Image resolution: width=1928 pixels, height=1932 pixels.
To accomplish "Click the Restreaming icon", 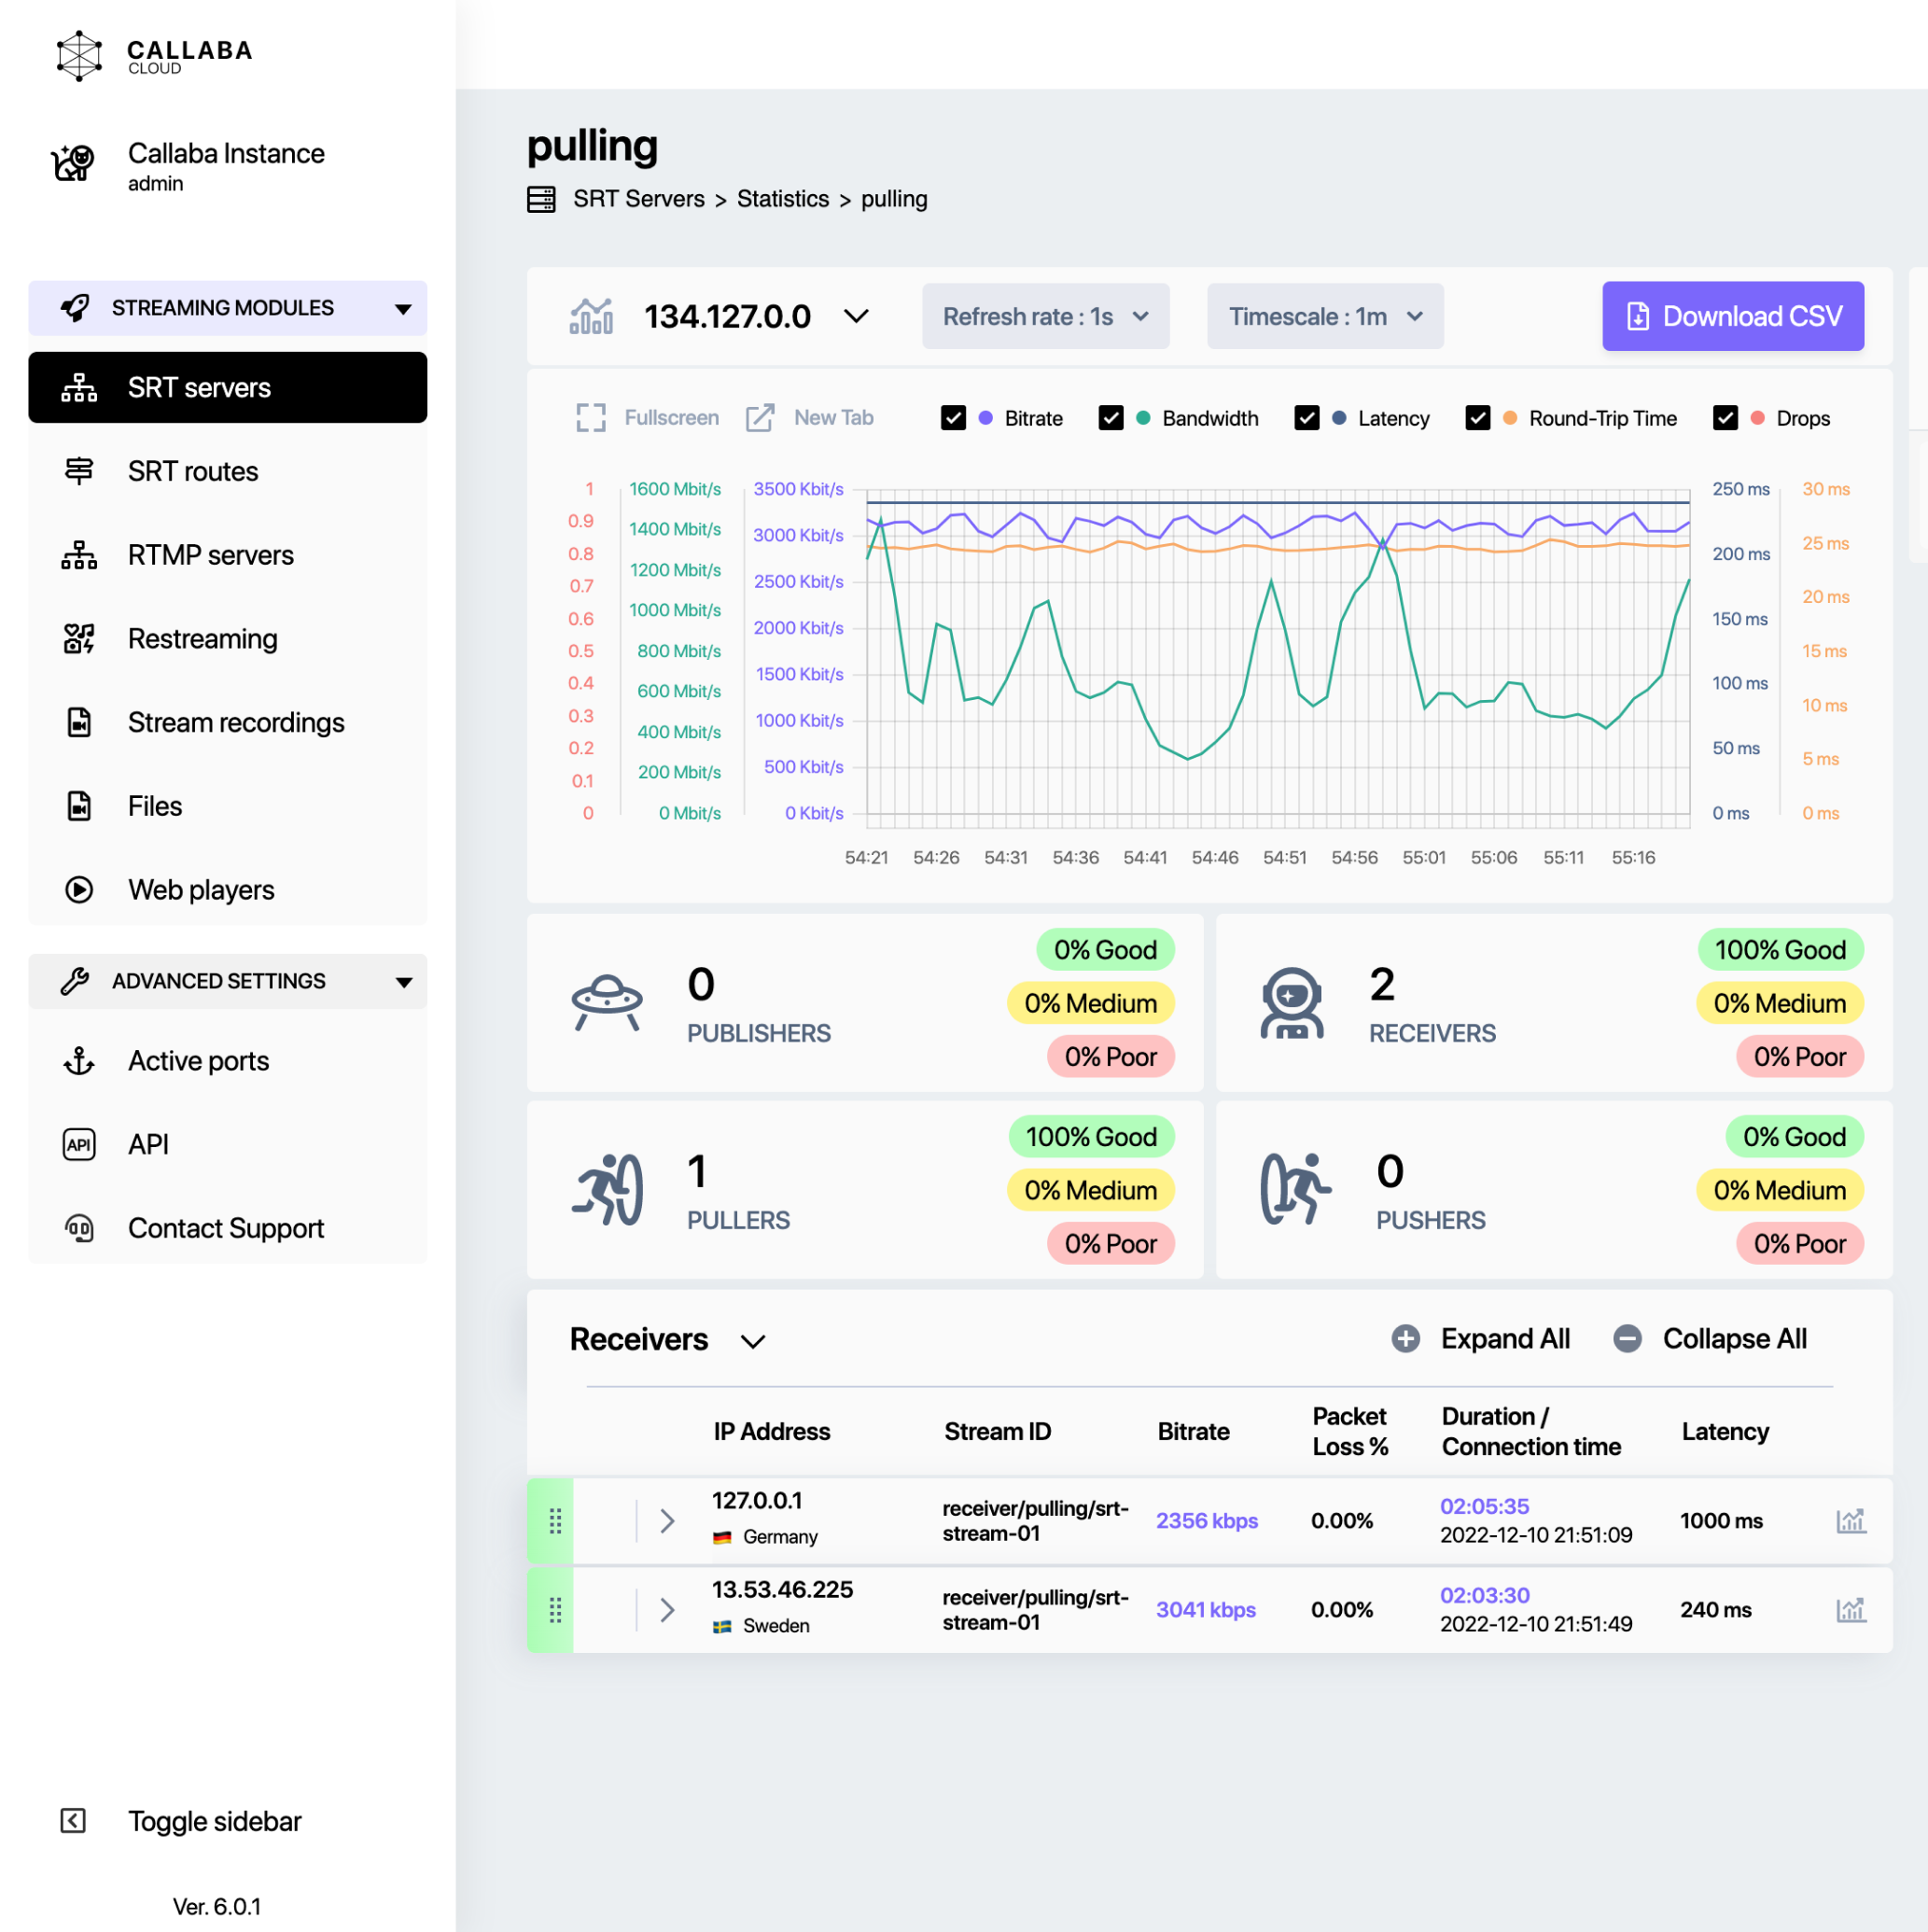I will point(79,639).
